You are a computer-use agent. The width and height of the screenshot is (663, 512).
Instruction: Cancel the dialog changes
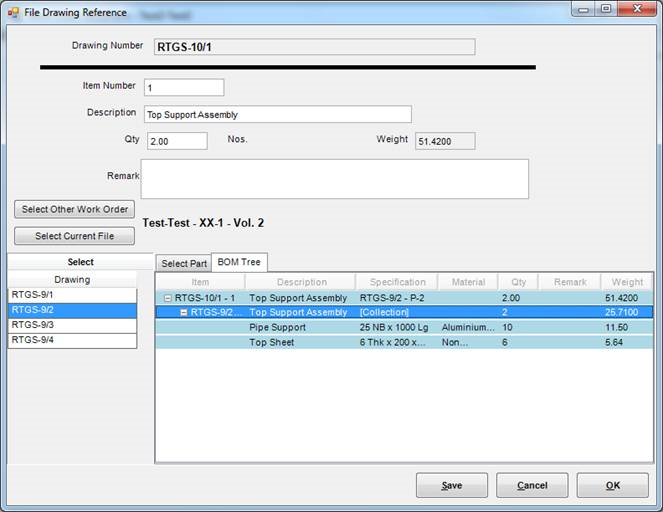click(532, 486)
